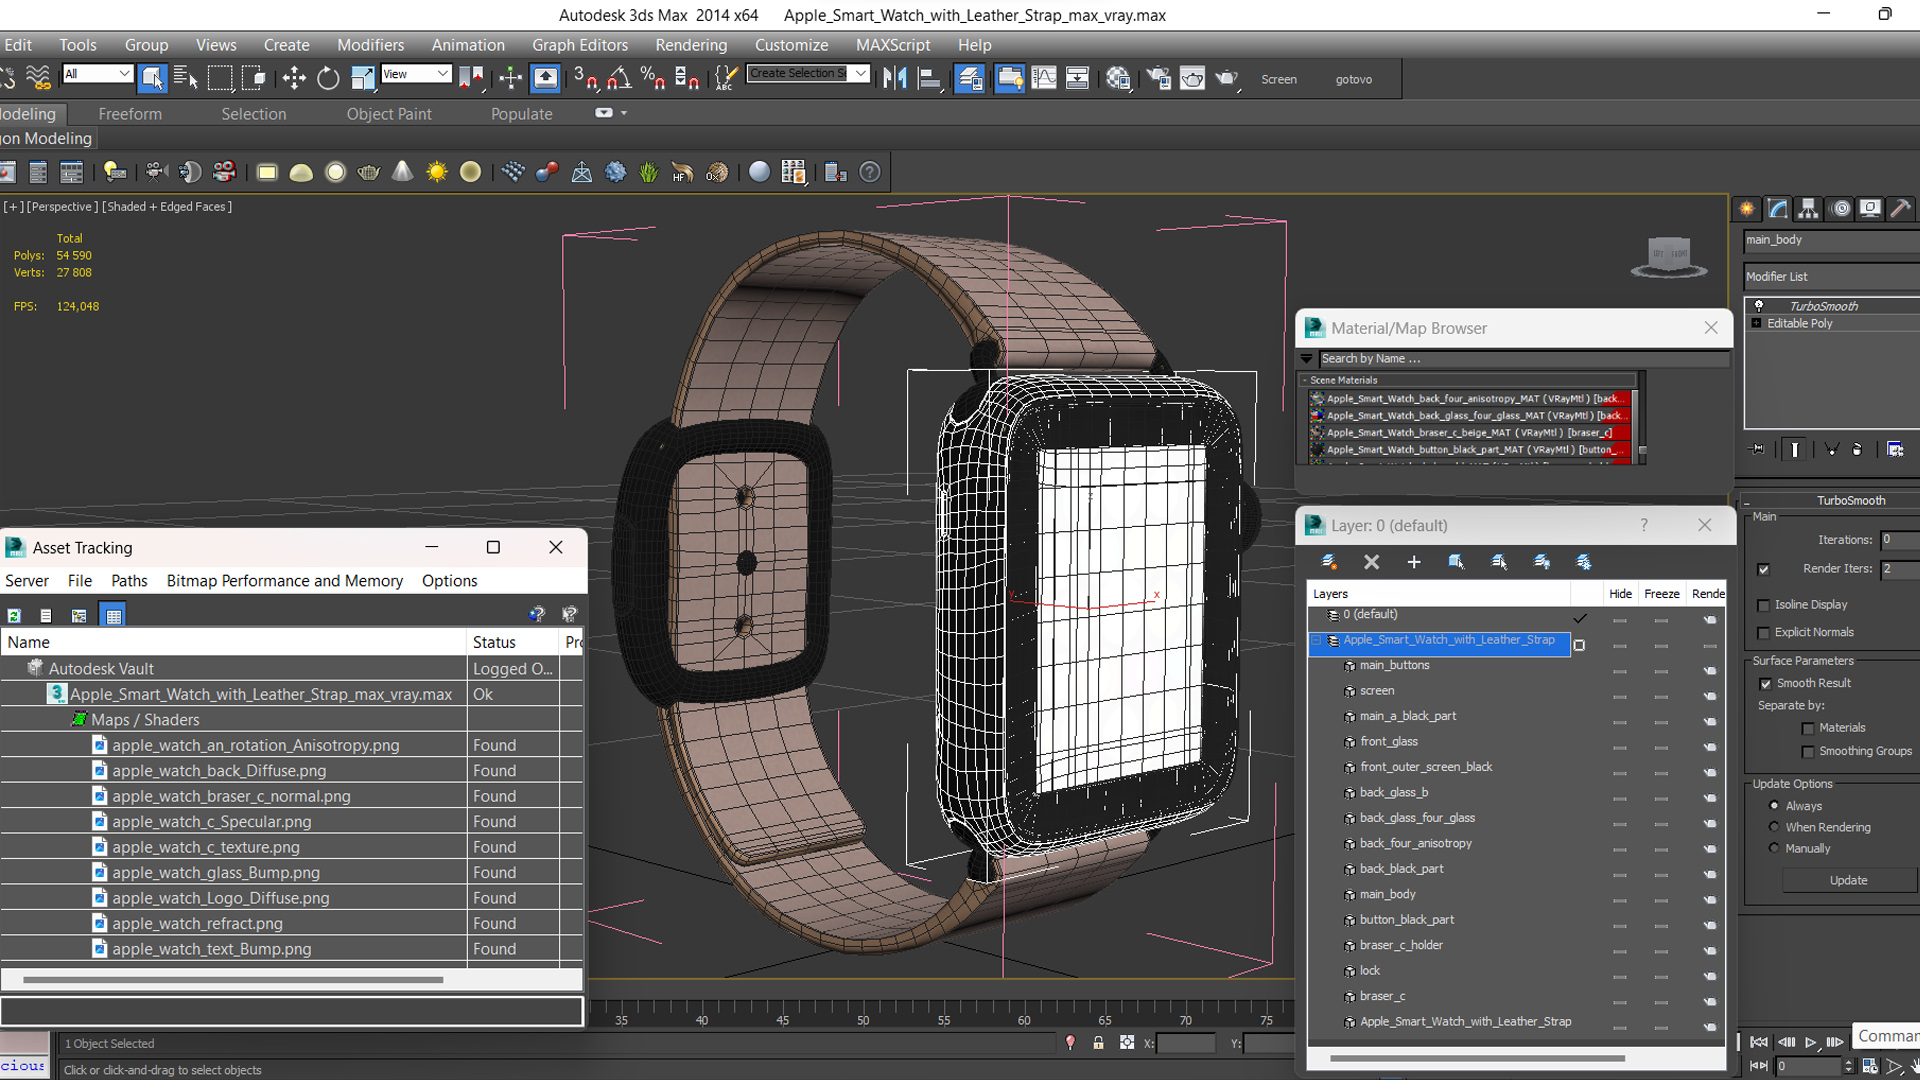1920x1080 pixels.
Task: Click the sunlight icon in toolbar
Action: tap(436, 172)
